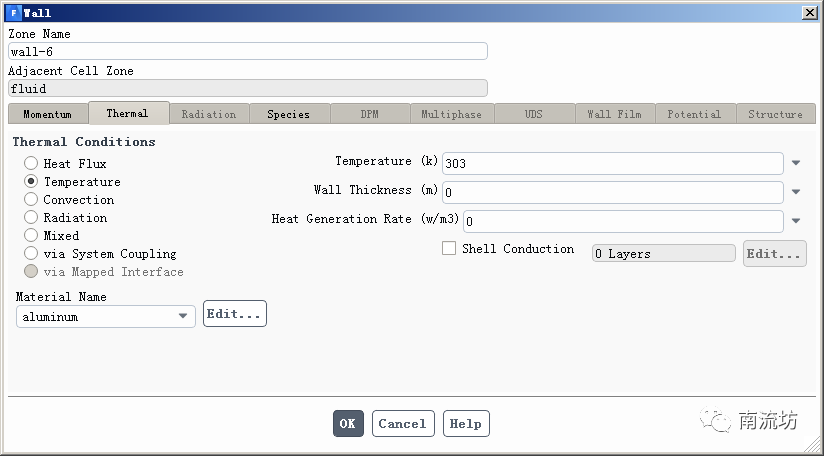Image resolution: width=824 pixels, height=456 pixels.
Task: Enable the Shell Conduction checkbox
Action: point(449,249)
